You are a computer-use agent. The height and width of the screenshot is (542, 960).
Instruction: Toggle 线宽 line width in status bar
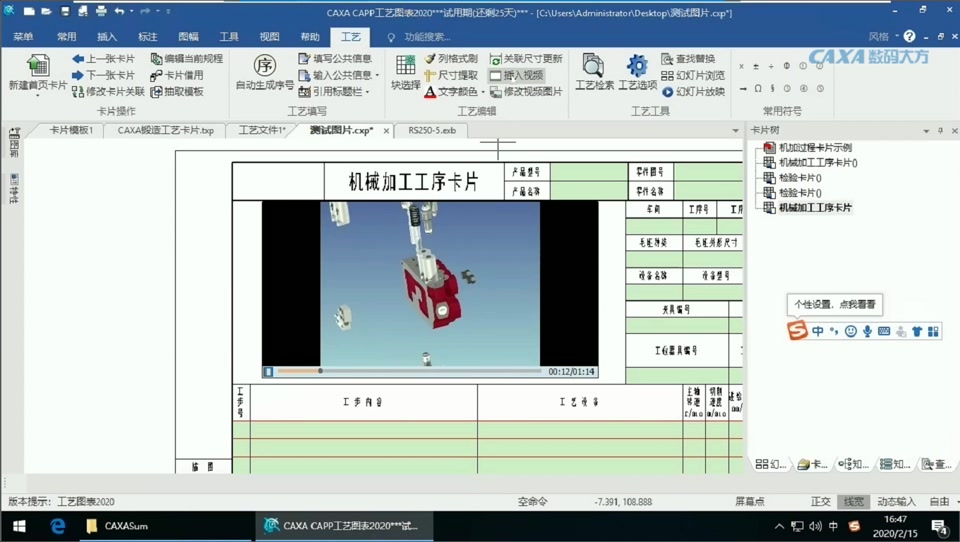pyautogui.click(x=853, y=502)
